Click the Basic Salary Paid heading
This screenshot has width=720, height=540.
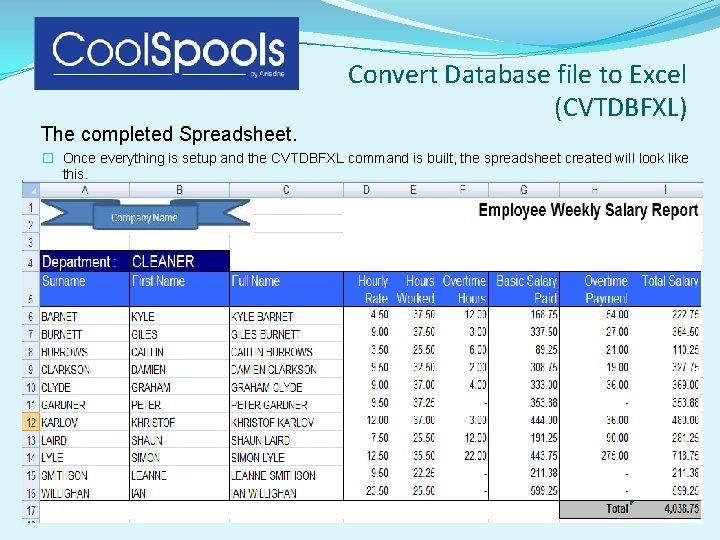pyautogui.click(x=524, y=289)
